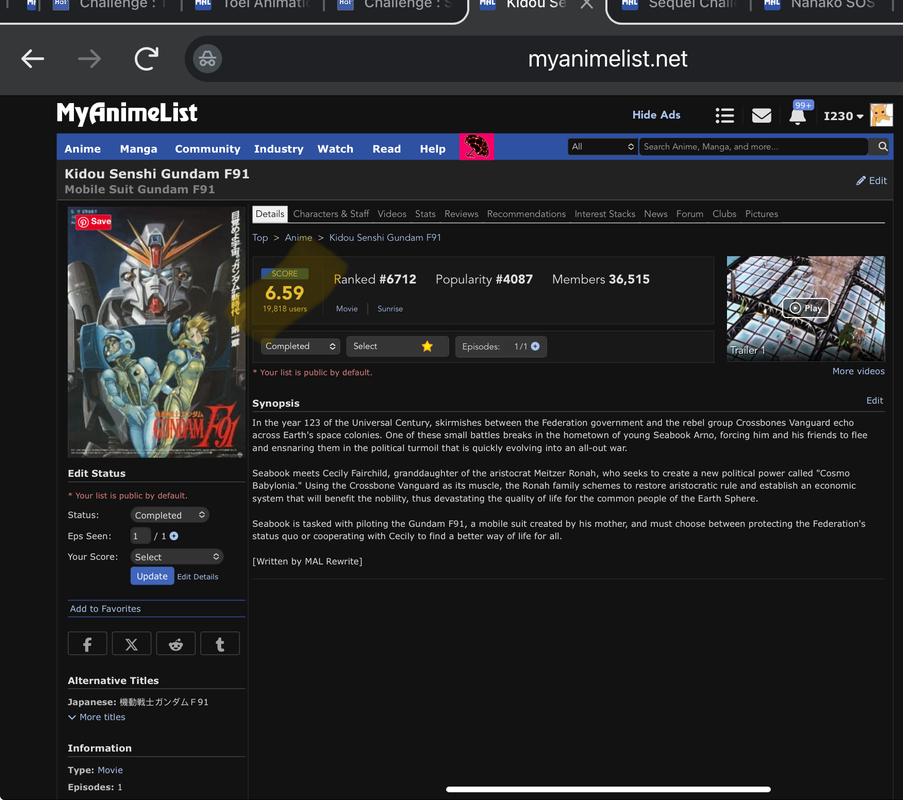Click Hide Ads link
The image size is (903, 800).
[656, 115]
